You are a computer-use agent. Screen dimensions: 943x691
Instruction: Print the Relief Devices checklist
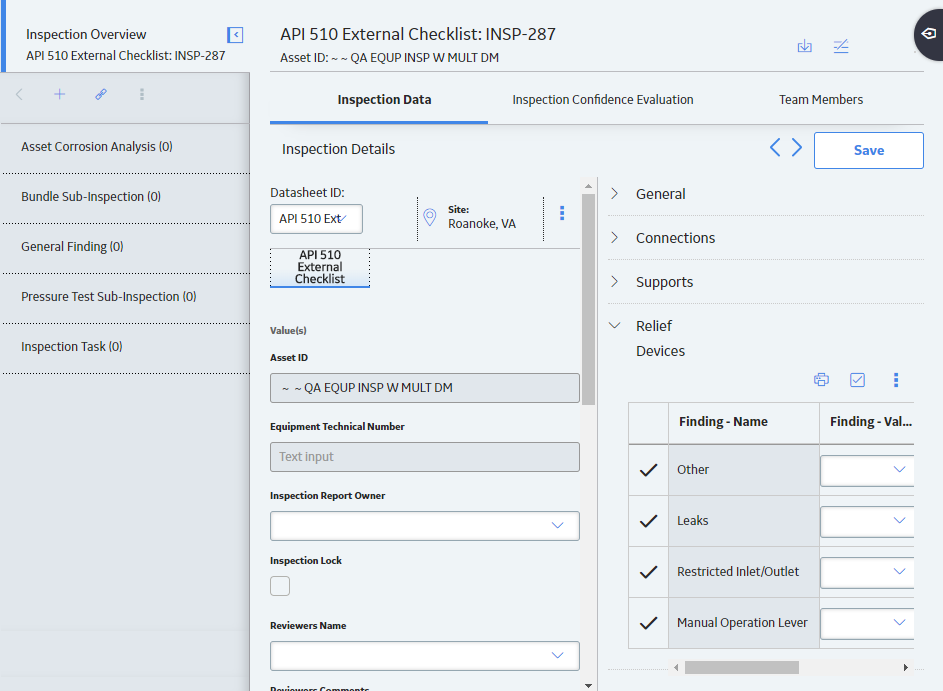tap(822, 380)
